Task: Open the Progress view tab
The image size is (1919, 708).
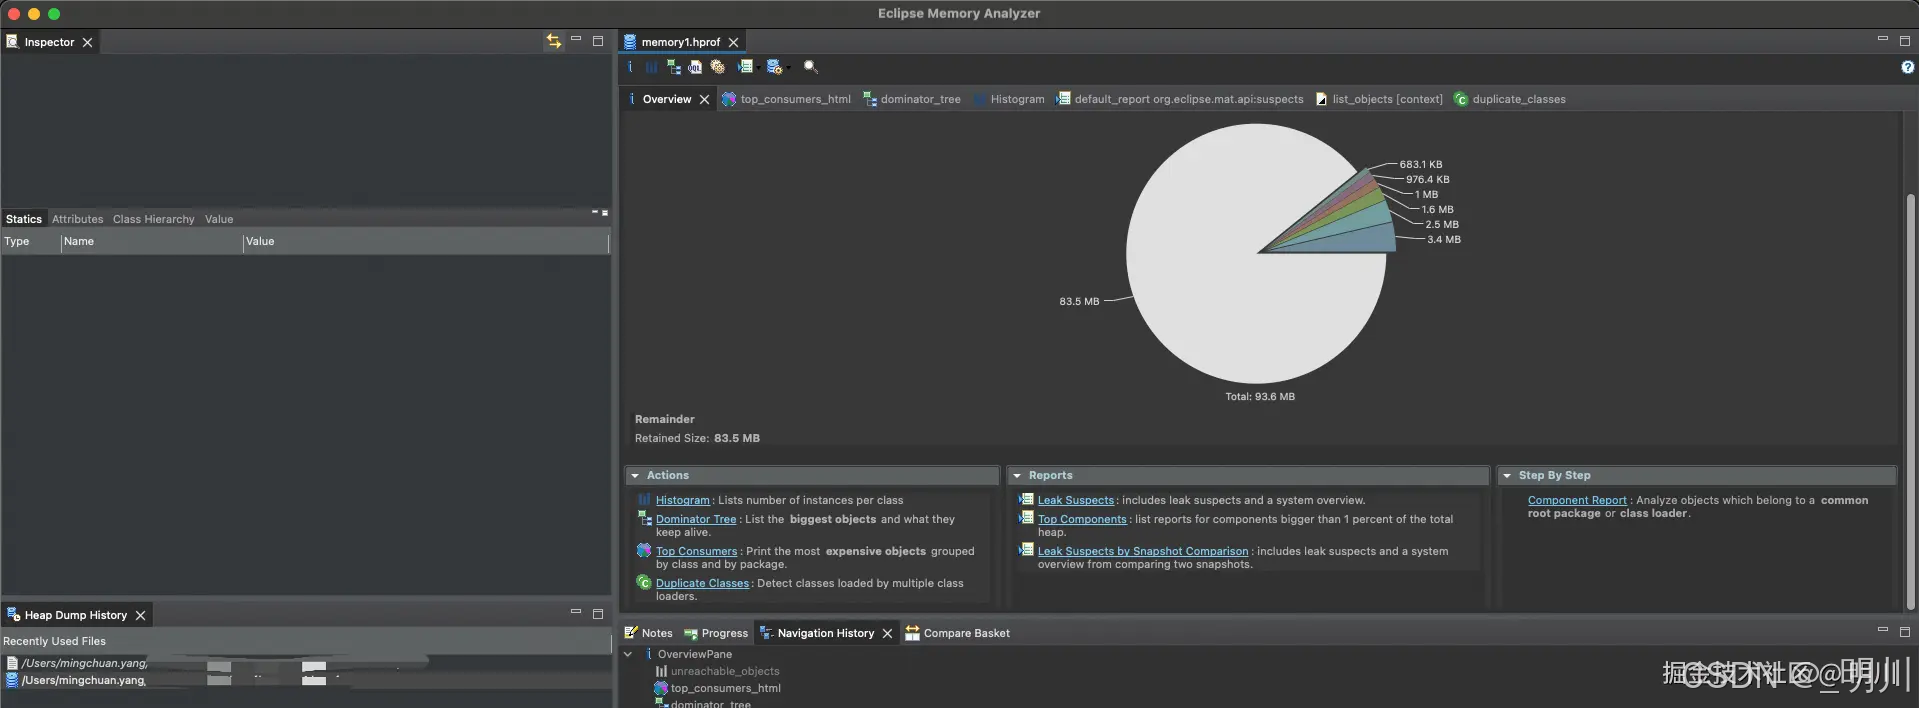Action: point(716,633)
